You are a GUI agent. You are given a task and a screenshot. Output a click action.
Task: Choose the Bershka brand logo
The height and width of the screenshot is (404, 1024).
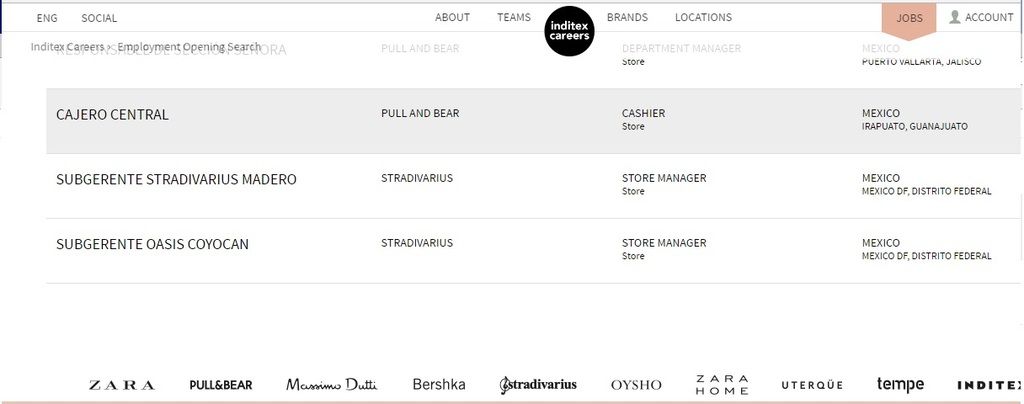pyautogui.click(x=439, y=384)
